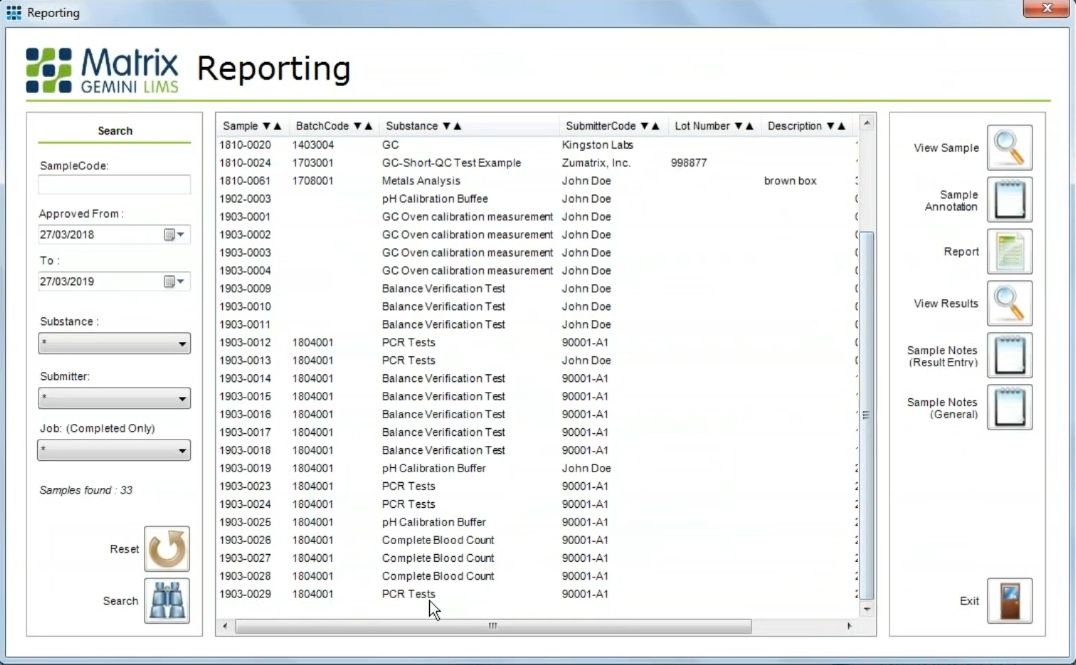The image size is (1076, 665).
Task: Select sample row 1903-0004
Action: pyautogui.click(x=537, y=270)
